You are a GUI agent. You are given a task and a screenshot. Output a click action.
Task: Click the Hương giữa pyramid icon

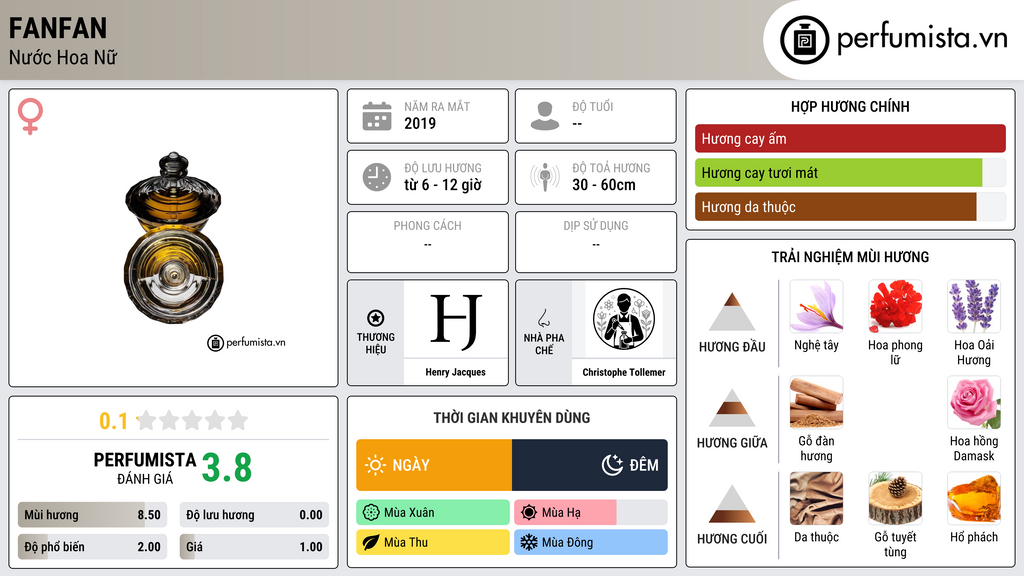tap(732, 408)
